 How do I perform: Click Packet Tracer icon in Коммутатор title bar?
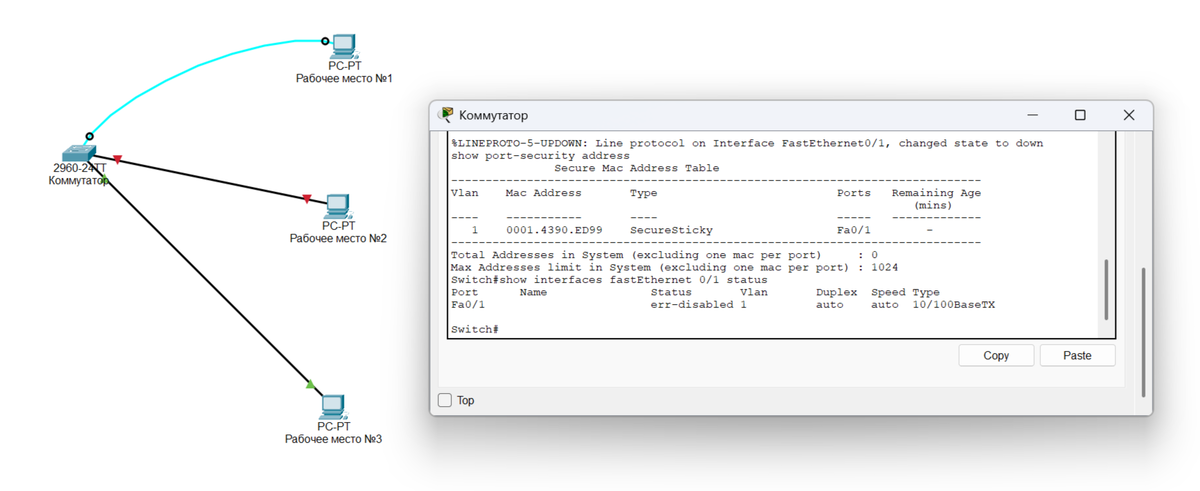point(446,115)
